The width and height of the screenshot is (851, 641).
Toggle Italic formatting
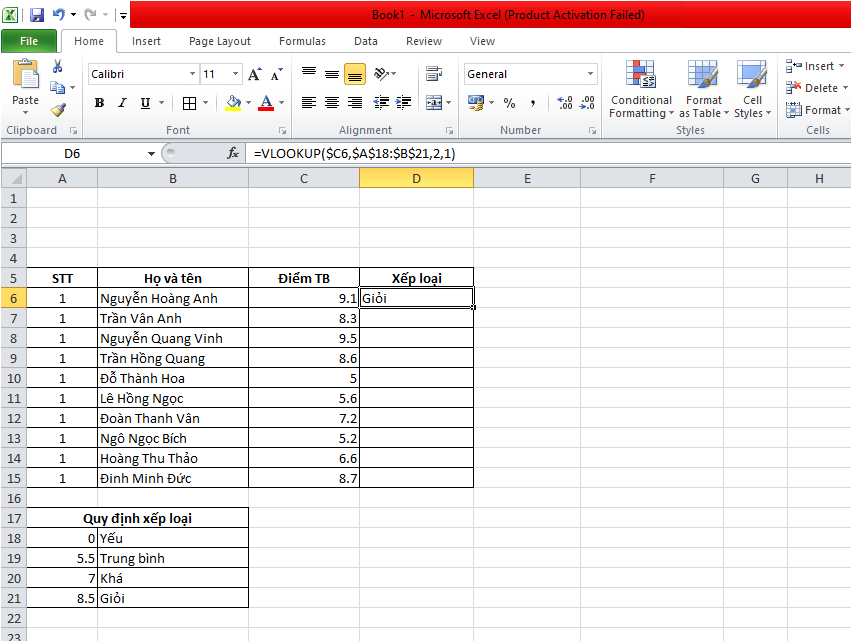pyautogui.click(x=122, y=103)
